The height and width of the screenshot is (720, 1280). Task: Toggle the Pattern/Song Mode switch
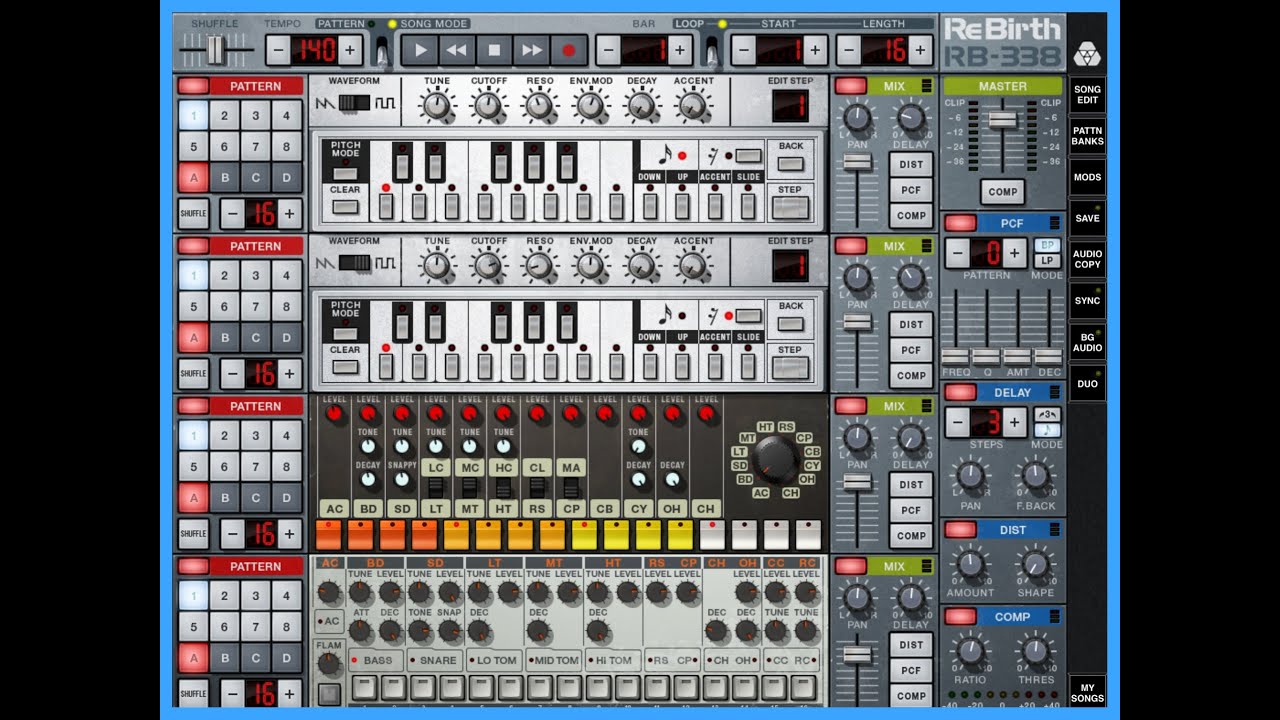(x=380, y=49)
